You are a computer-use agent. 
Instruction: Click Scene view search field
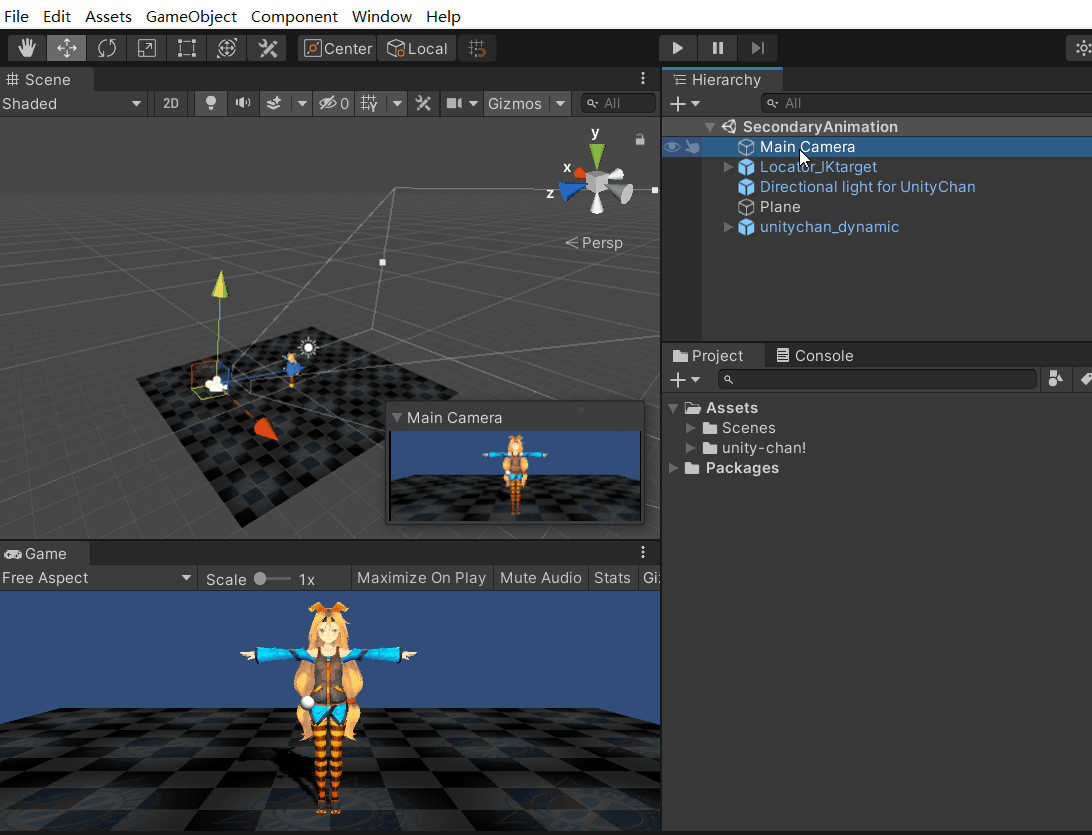pyautogui.click(x=618, y=104)
